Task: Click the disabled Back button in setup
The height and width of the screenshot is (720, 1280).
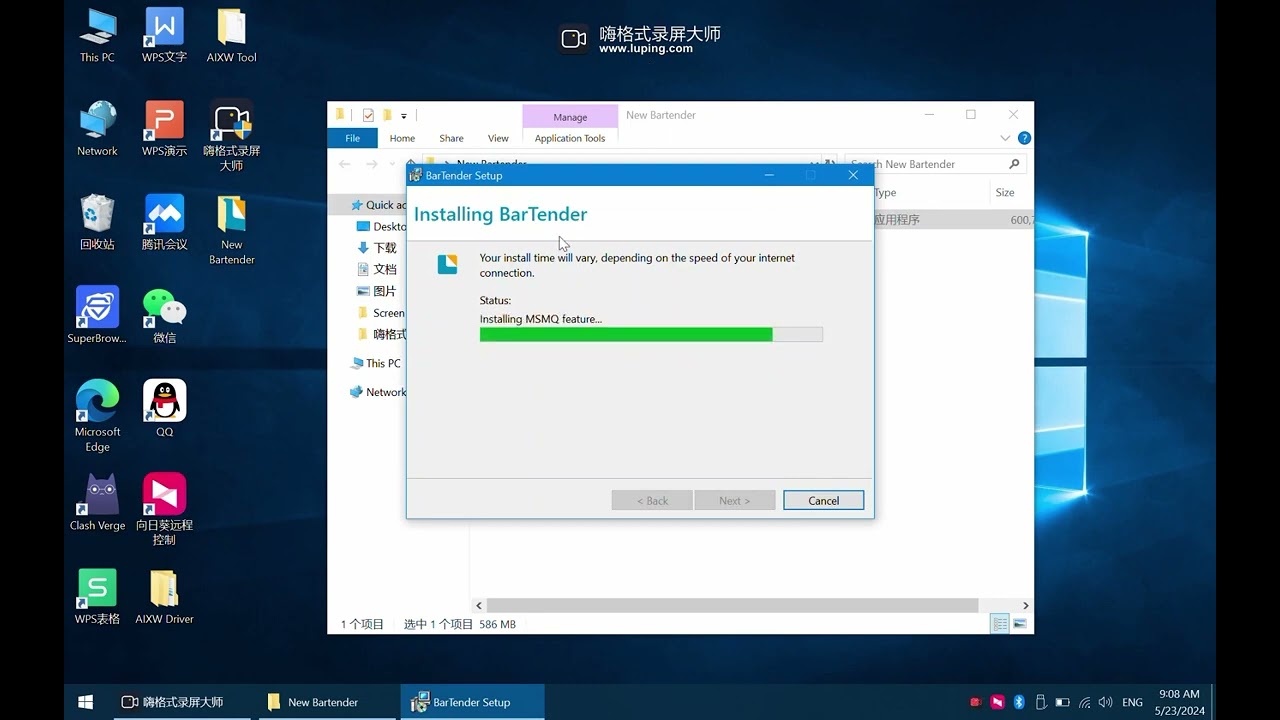Action: [x=652, y=500]
